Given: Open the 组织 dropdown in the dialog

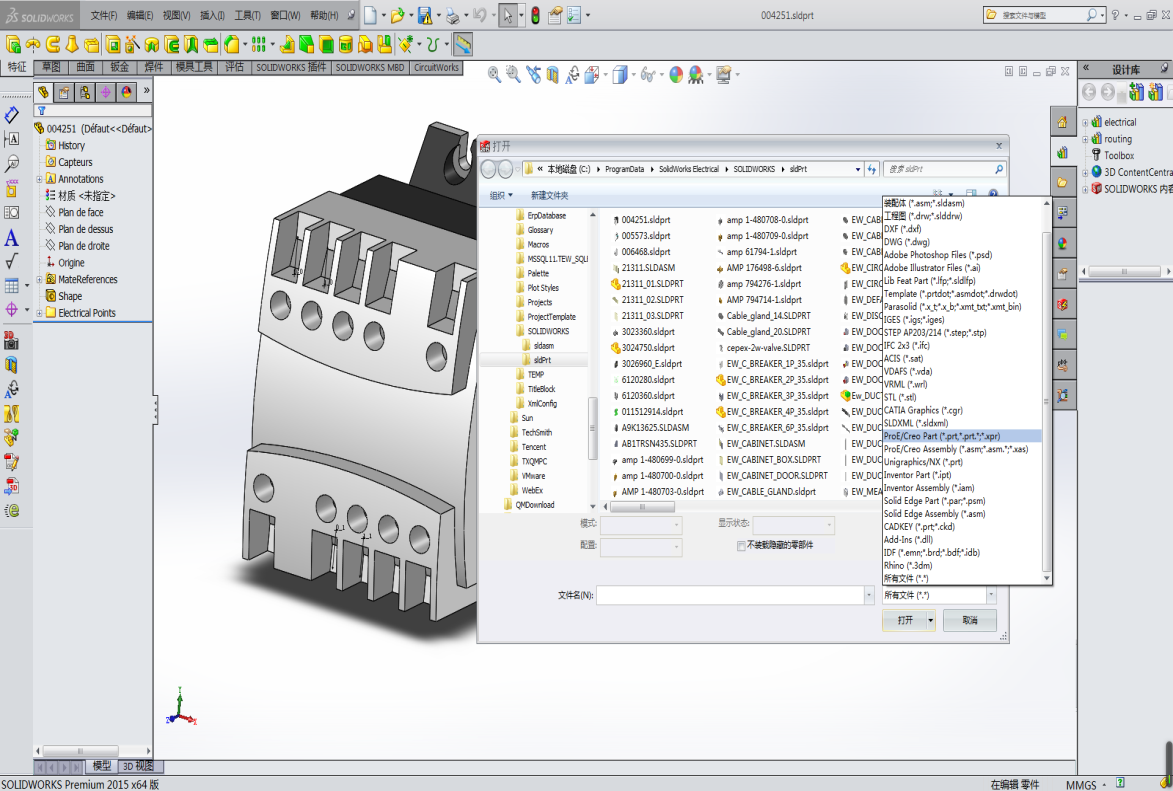Looking at the screenshot, I should 500,195.
